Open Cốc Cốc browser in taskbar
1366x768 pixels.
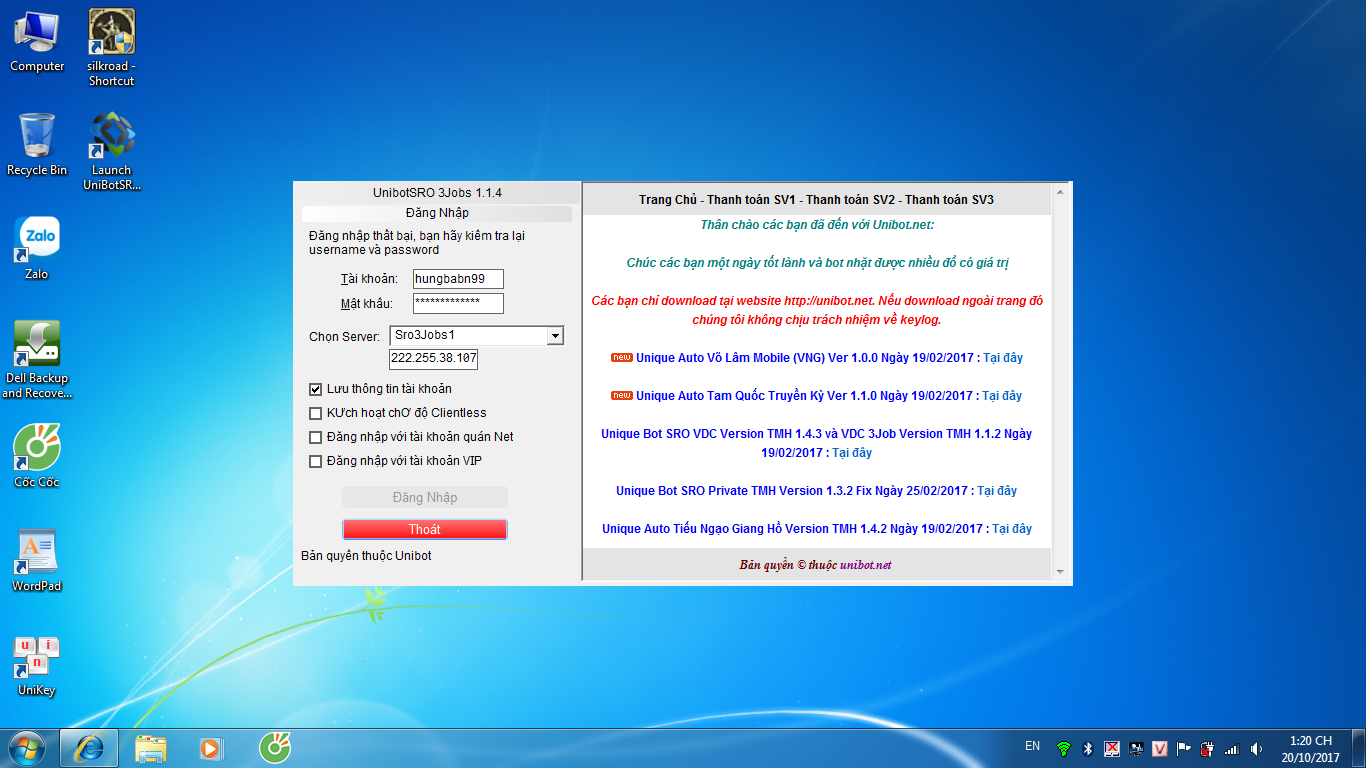pos(275,748)
